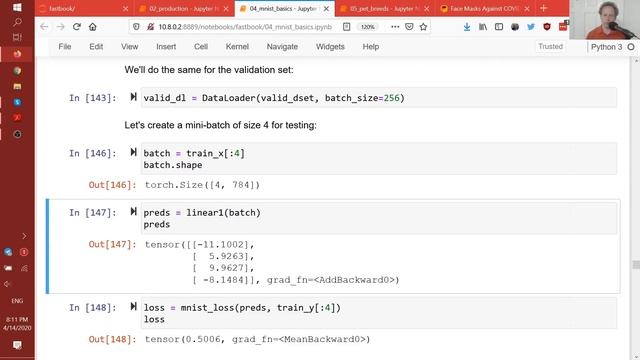The image size is (640, 360).
Task: Focus the browser address bar URL
Action: coord(245,27)
